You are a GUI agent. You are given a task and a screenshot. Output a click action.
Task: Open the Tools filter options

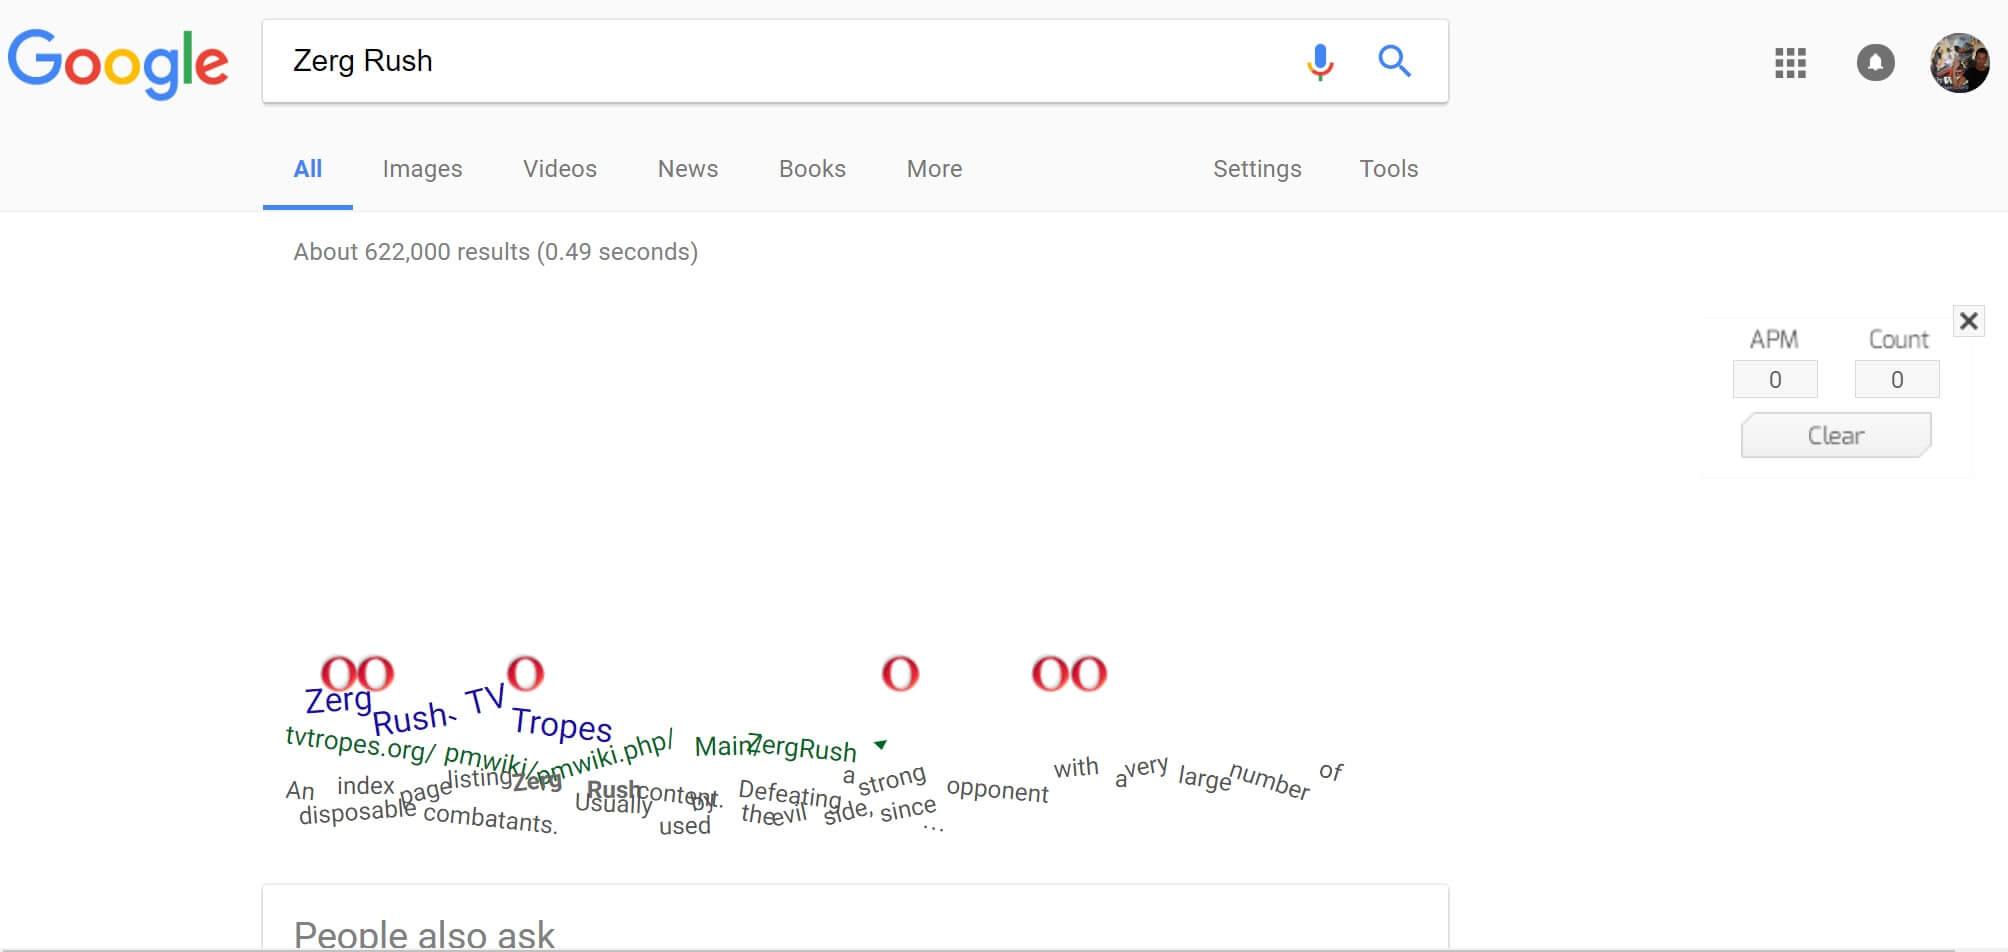click(x=1388, y=169)
